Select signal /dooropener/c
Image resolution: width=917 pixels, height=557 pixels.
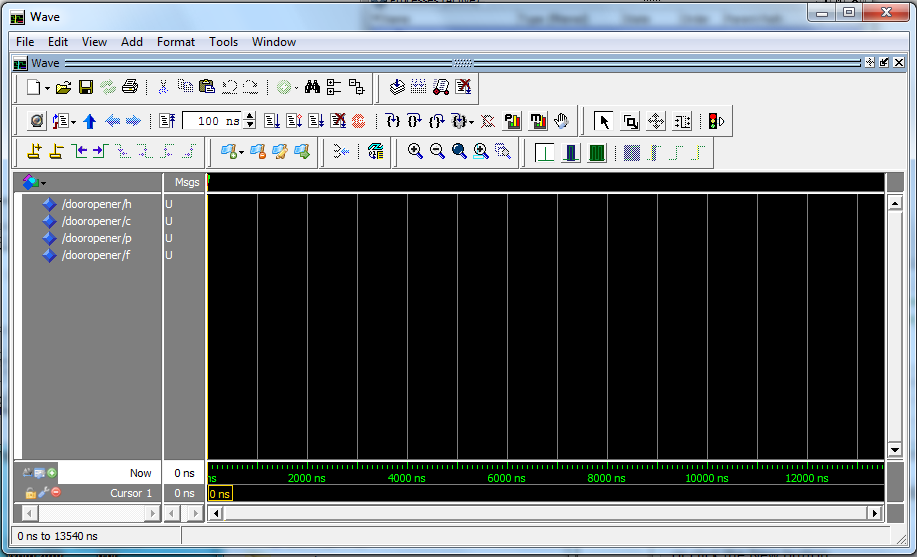pos(96,221)
